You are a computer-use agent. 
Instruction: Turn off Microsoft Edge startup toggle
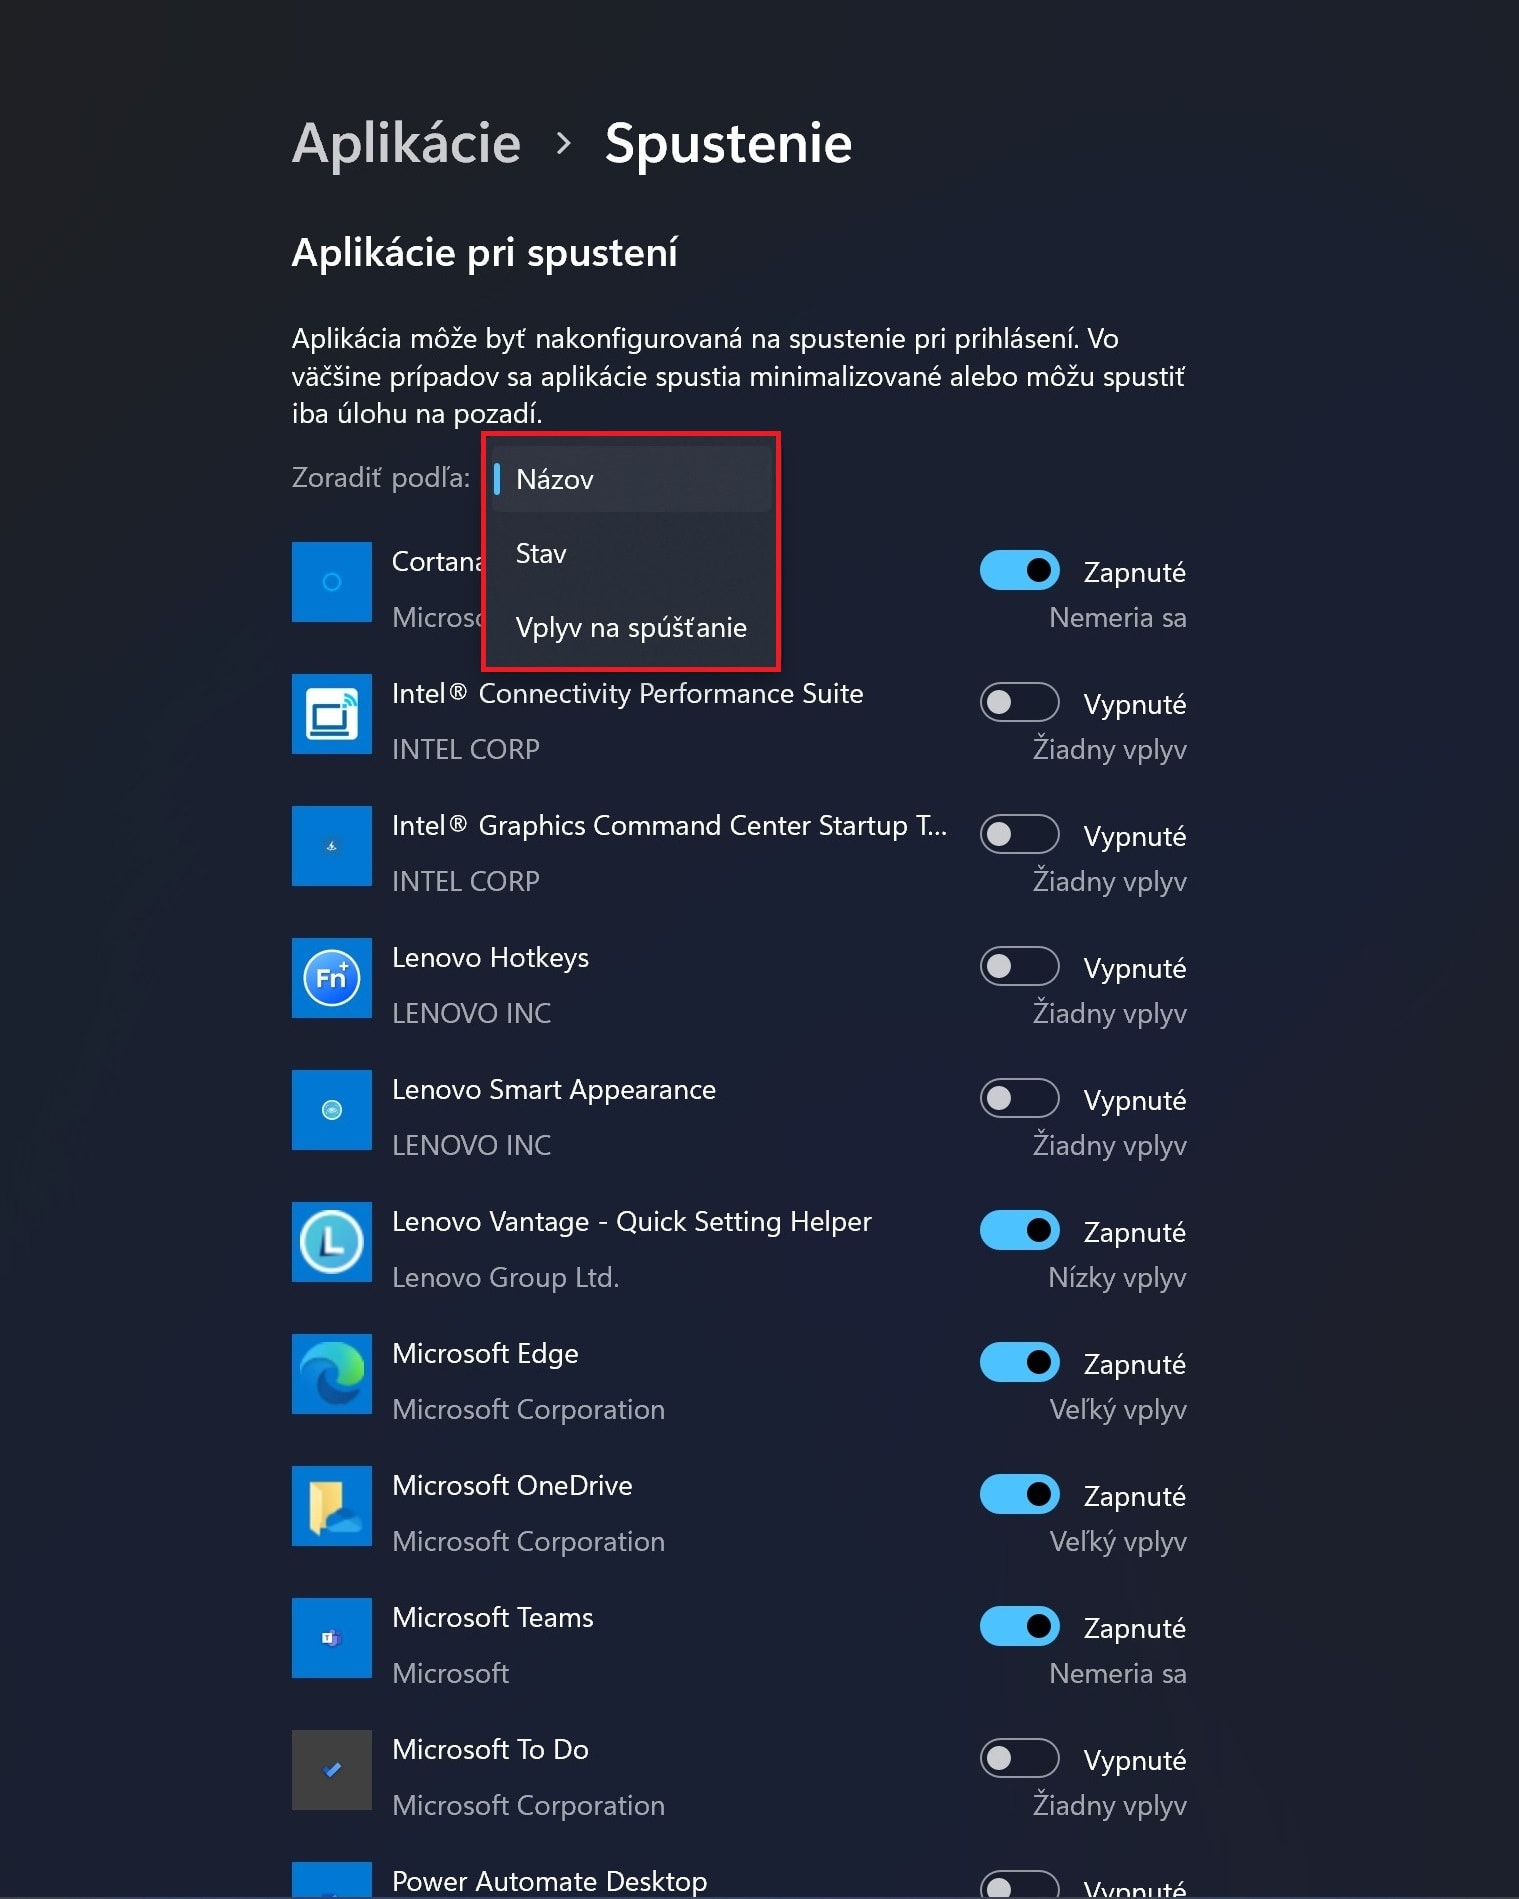(x=1019, y=1362)
